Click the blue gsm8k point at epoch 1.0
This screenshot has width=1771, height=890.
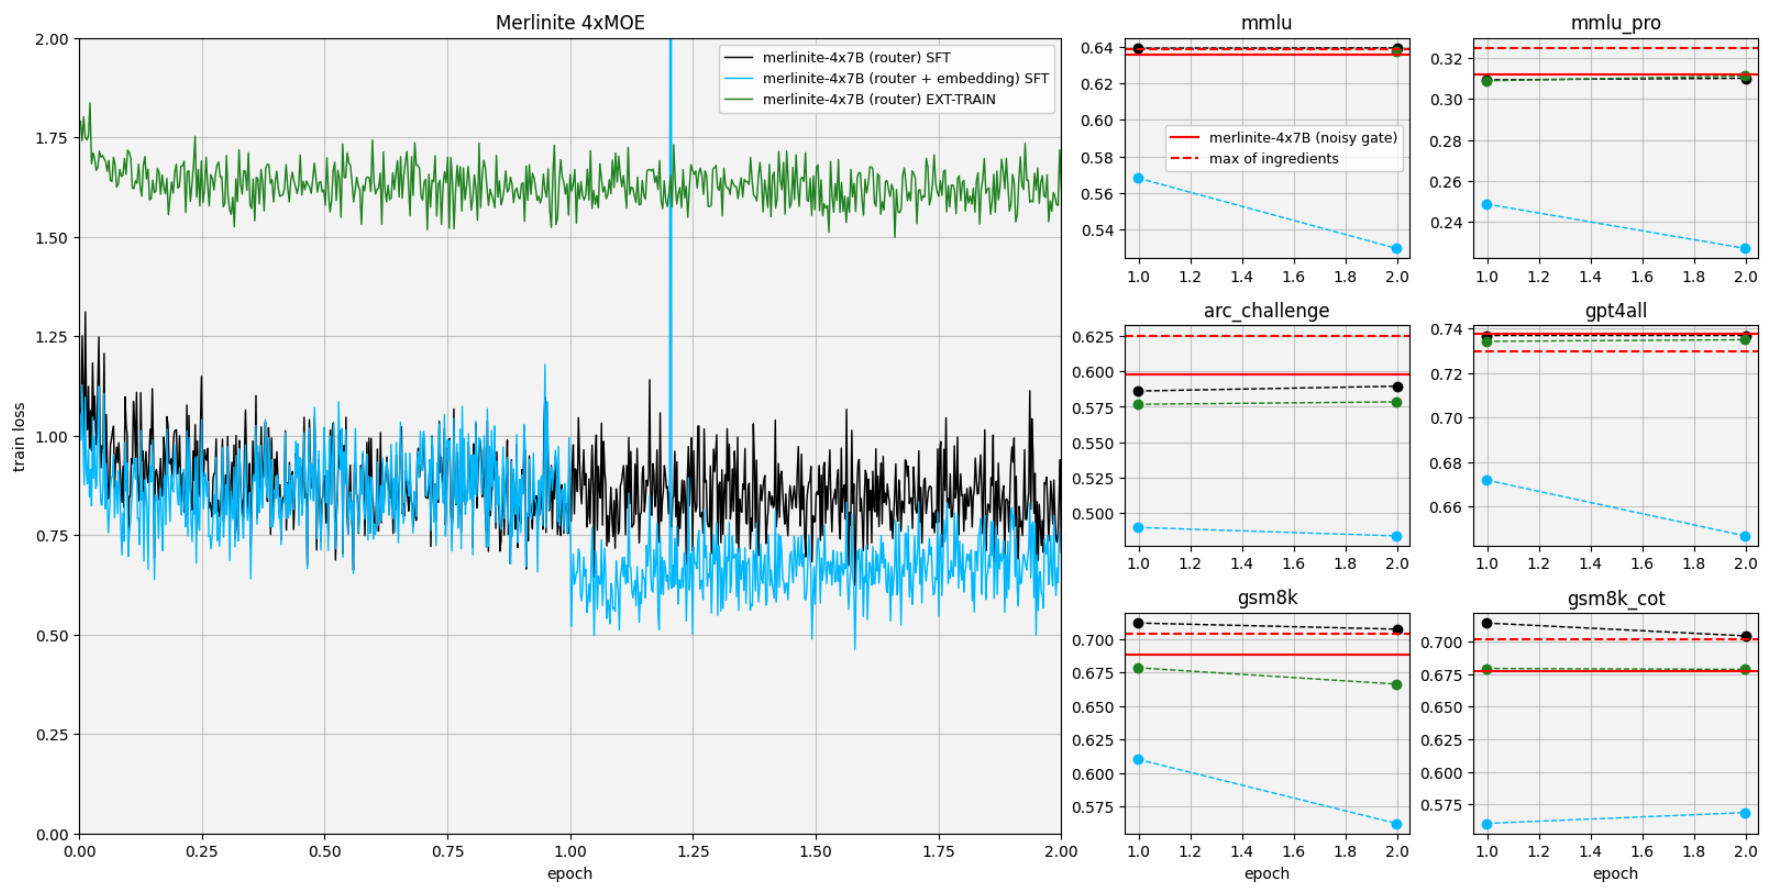[x=1138, y=759]
